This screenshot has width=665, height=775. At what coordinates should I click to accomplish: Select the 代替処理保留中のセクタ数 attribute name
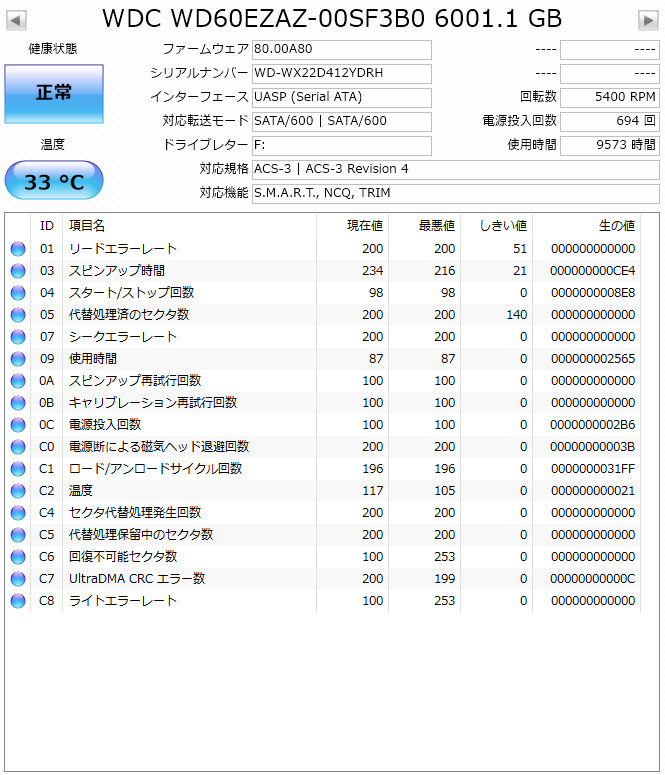pyautogui.click(x=141, y=535)
